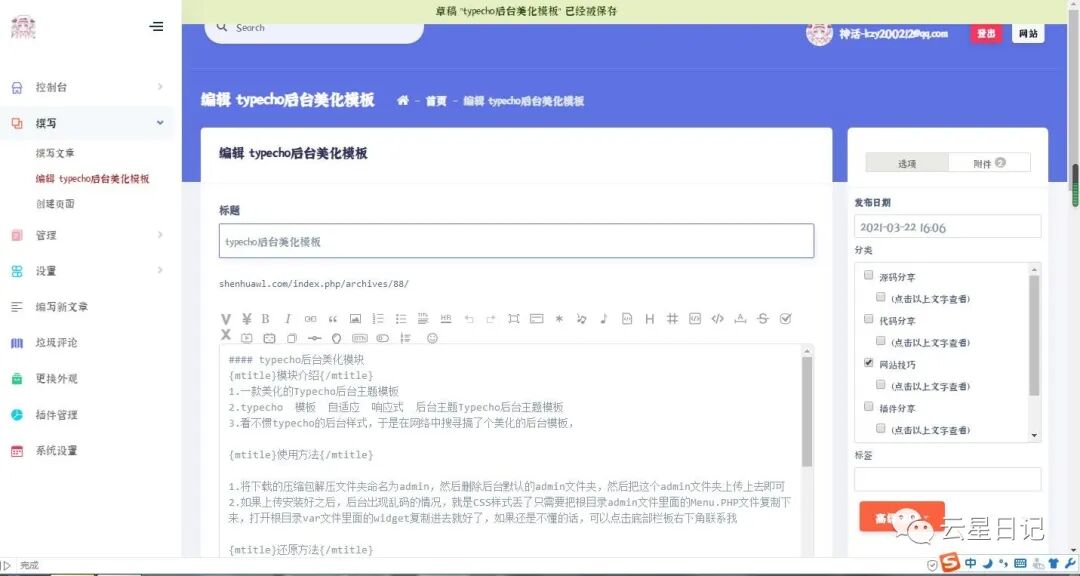Screen dimensions: 1080x576
Task: Click the X icon in toolbar second row
Action: pos(225,335)
